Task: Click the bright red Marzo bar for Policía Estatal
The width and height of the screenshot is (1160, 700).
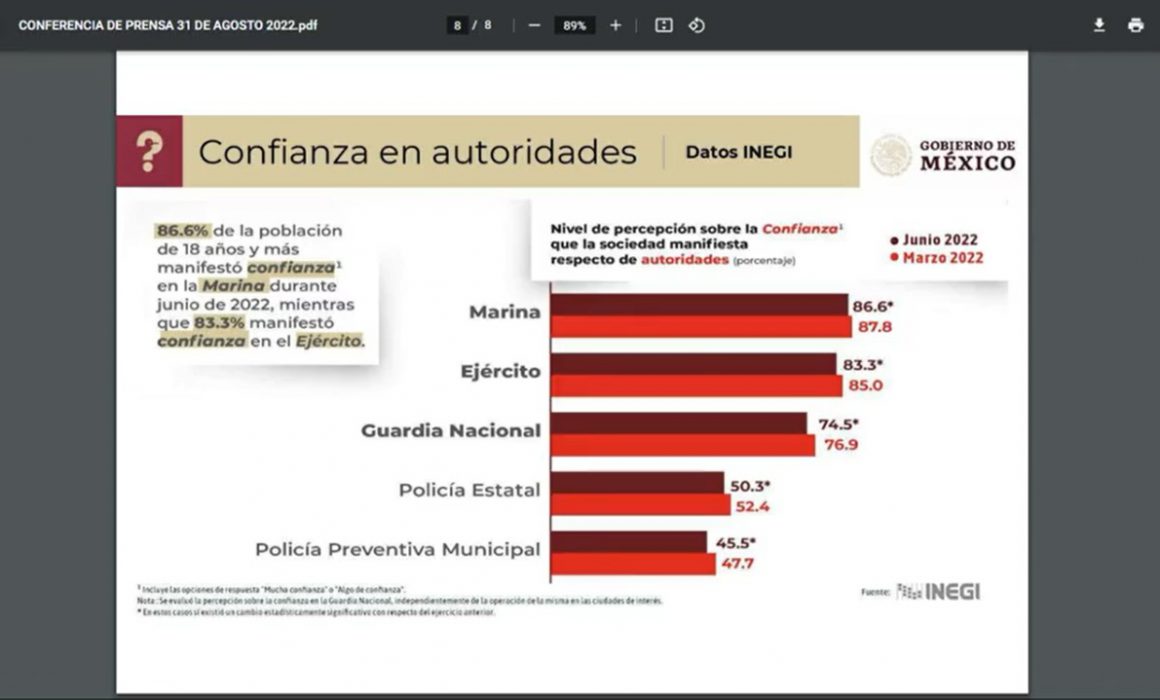Action: click(x=641, y=505)
